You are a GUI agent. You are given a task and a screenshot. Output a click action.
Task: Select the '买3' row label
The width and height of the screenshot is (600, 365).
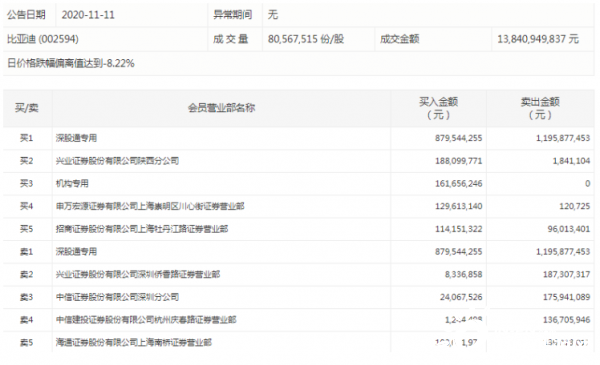(x=26, y=184)
